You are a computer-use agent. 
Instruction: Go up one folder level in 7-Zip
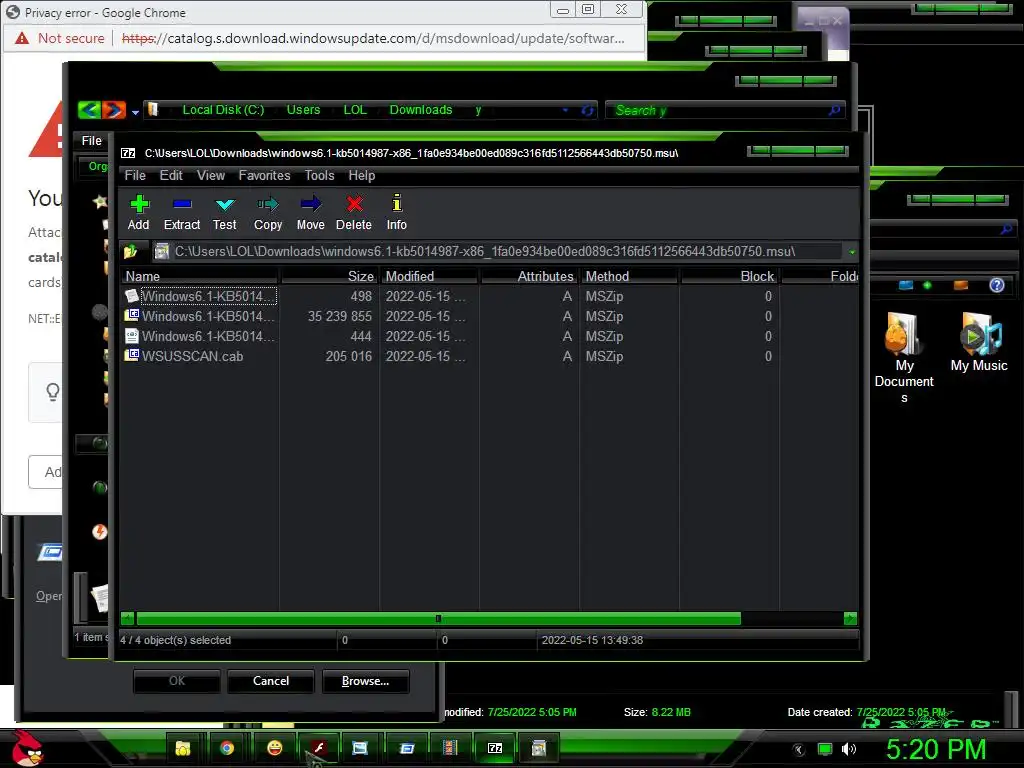click(x=131, y=251)
